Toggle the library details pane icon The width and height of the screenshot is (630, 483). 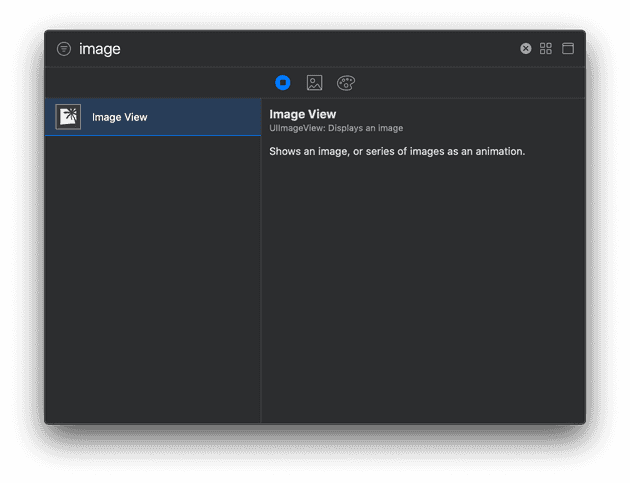pyautogui.click(x=568, y=49)
